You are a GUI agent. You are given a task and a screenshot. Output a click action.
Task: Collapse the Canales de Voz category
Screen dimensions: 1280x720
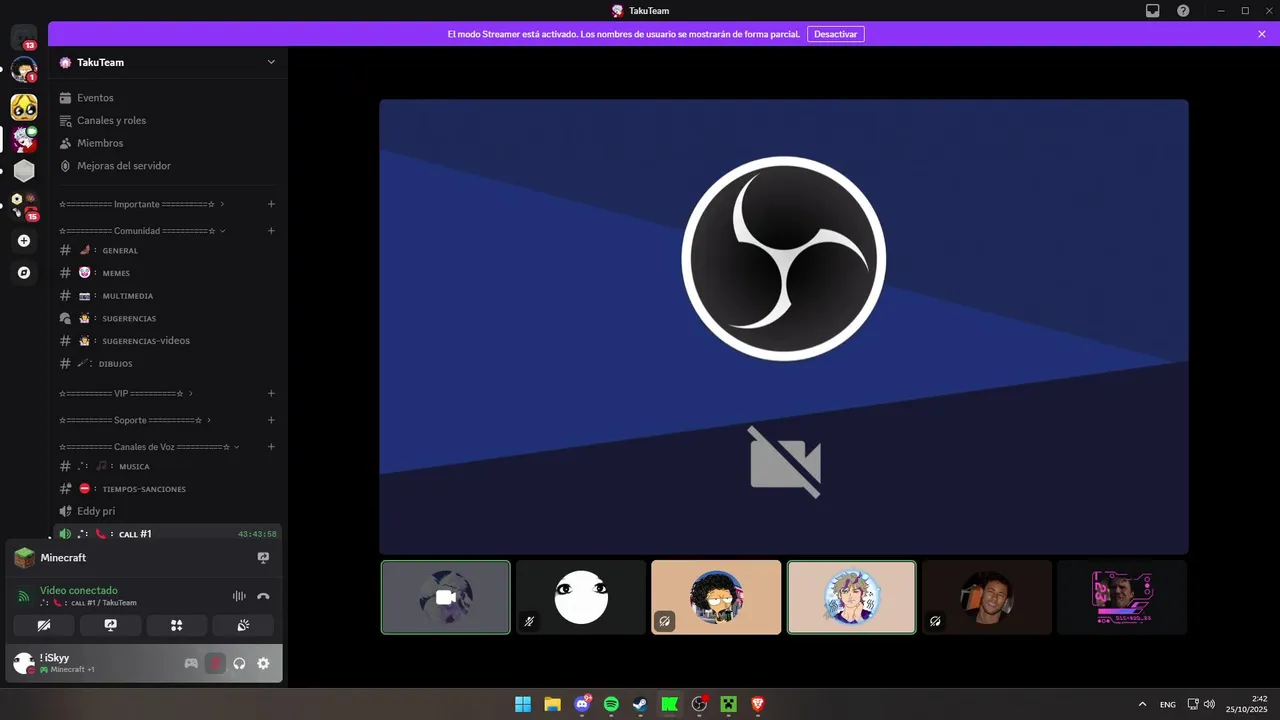[149, 447]
